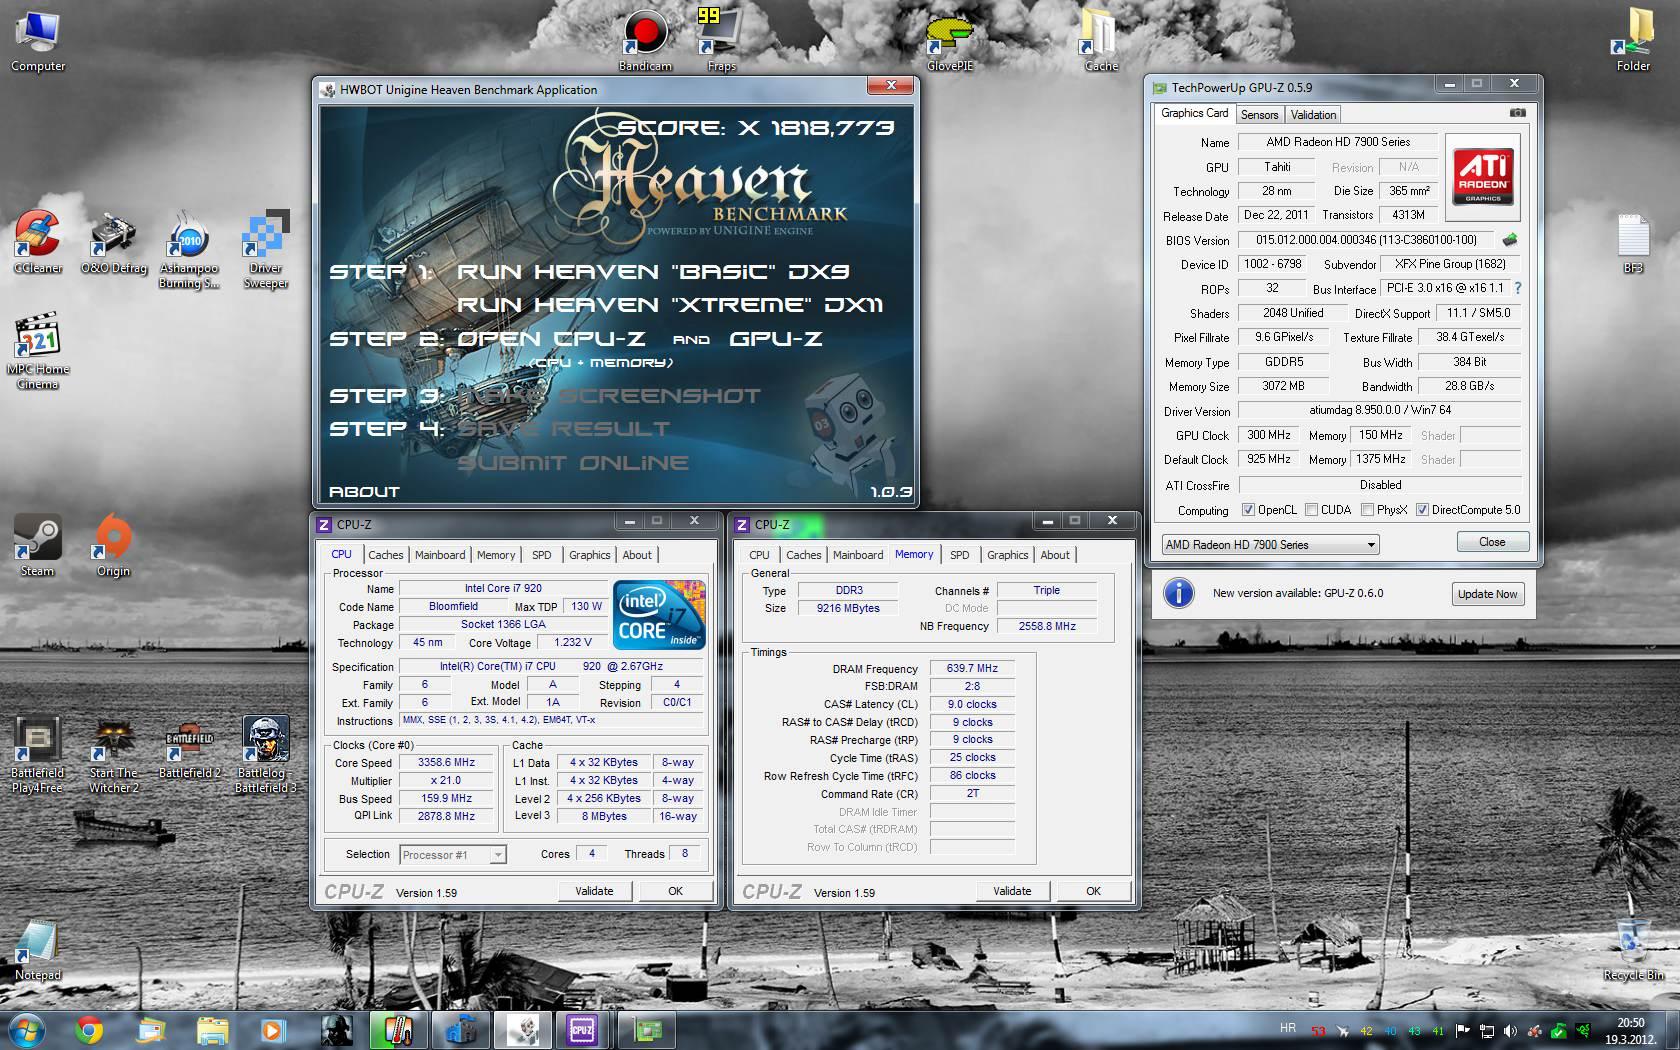Open the O&O Defrag desktop icon
This screenshot has width=1680, height=1050.
tap(113, 241)
